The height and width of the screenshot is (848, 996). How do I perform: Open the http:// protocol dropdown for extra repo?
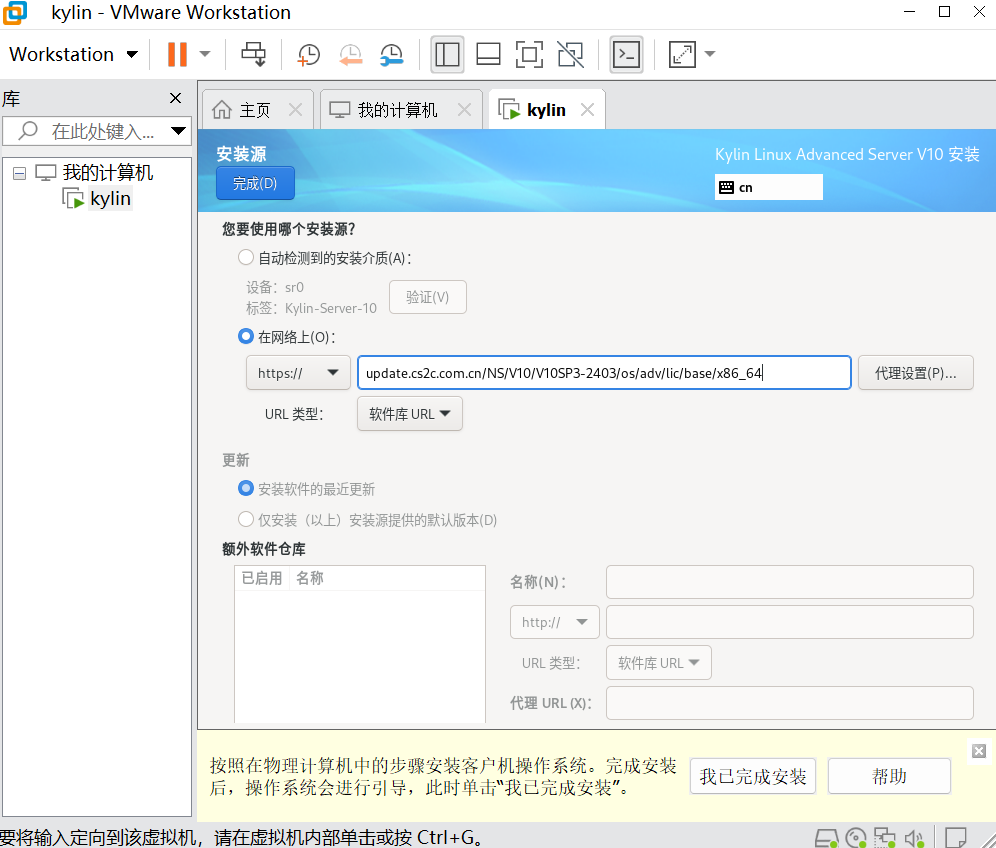[x=555, y=623]
